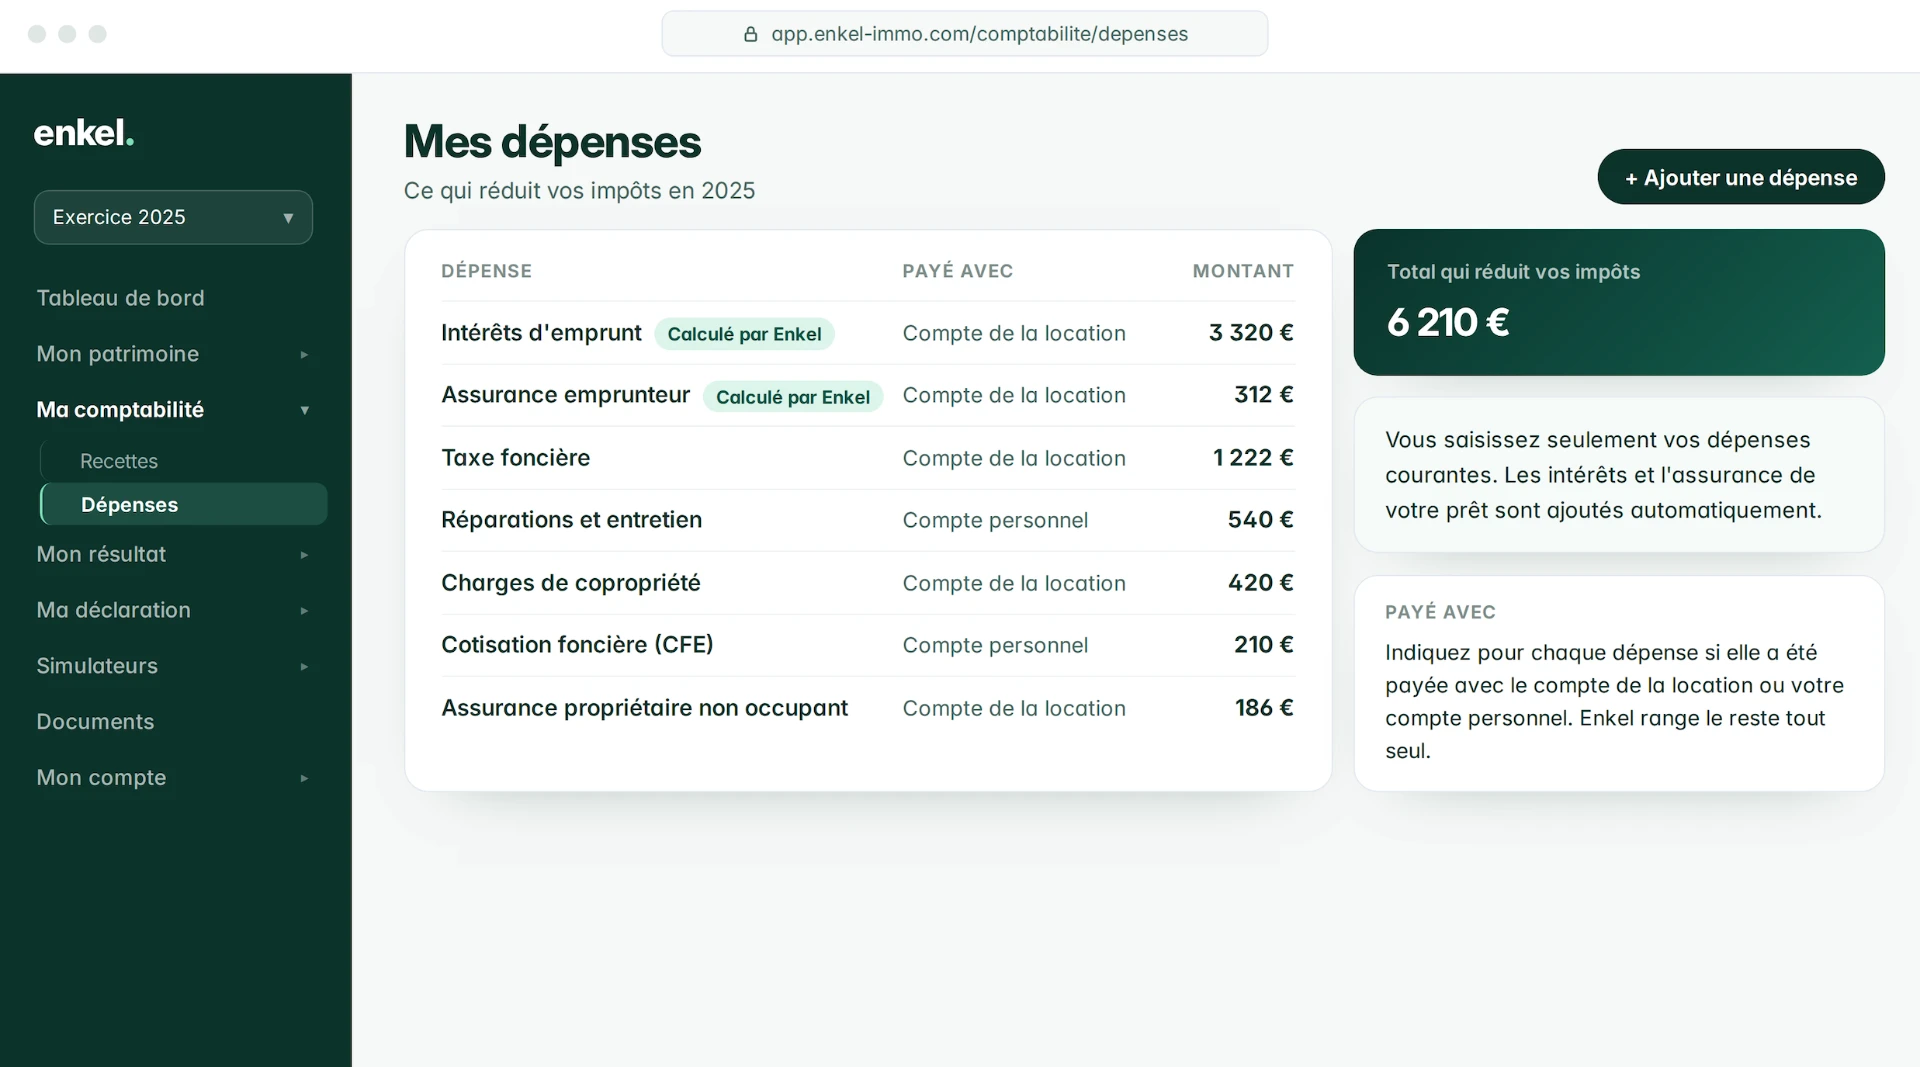Screen dimensions: 1920x1067
Task: Click the enkel logo
Action: [84, 133]
